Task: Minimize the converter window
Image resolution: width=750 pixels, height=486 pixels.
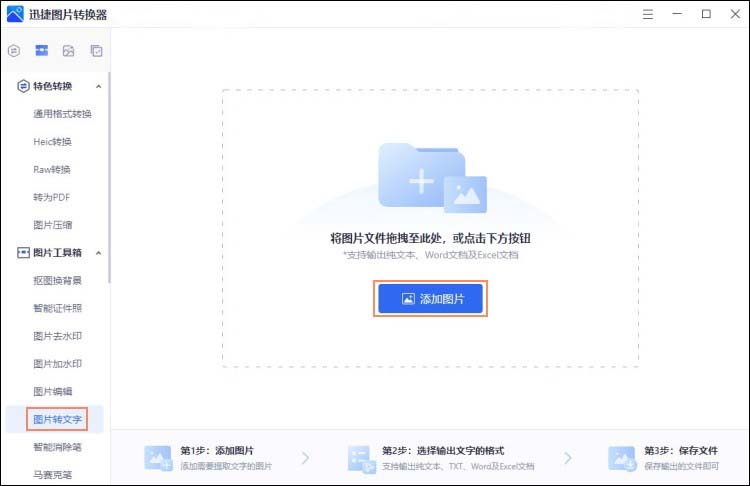Action: pos(677,14)
